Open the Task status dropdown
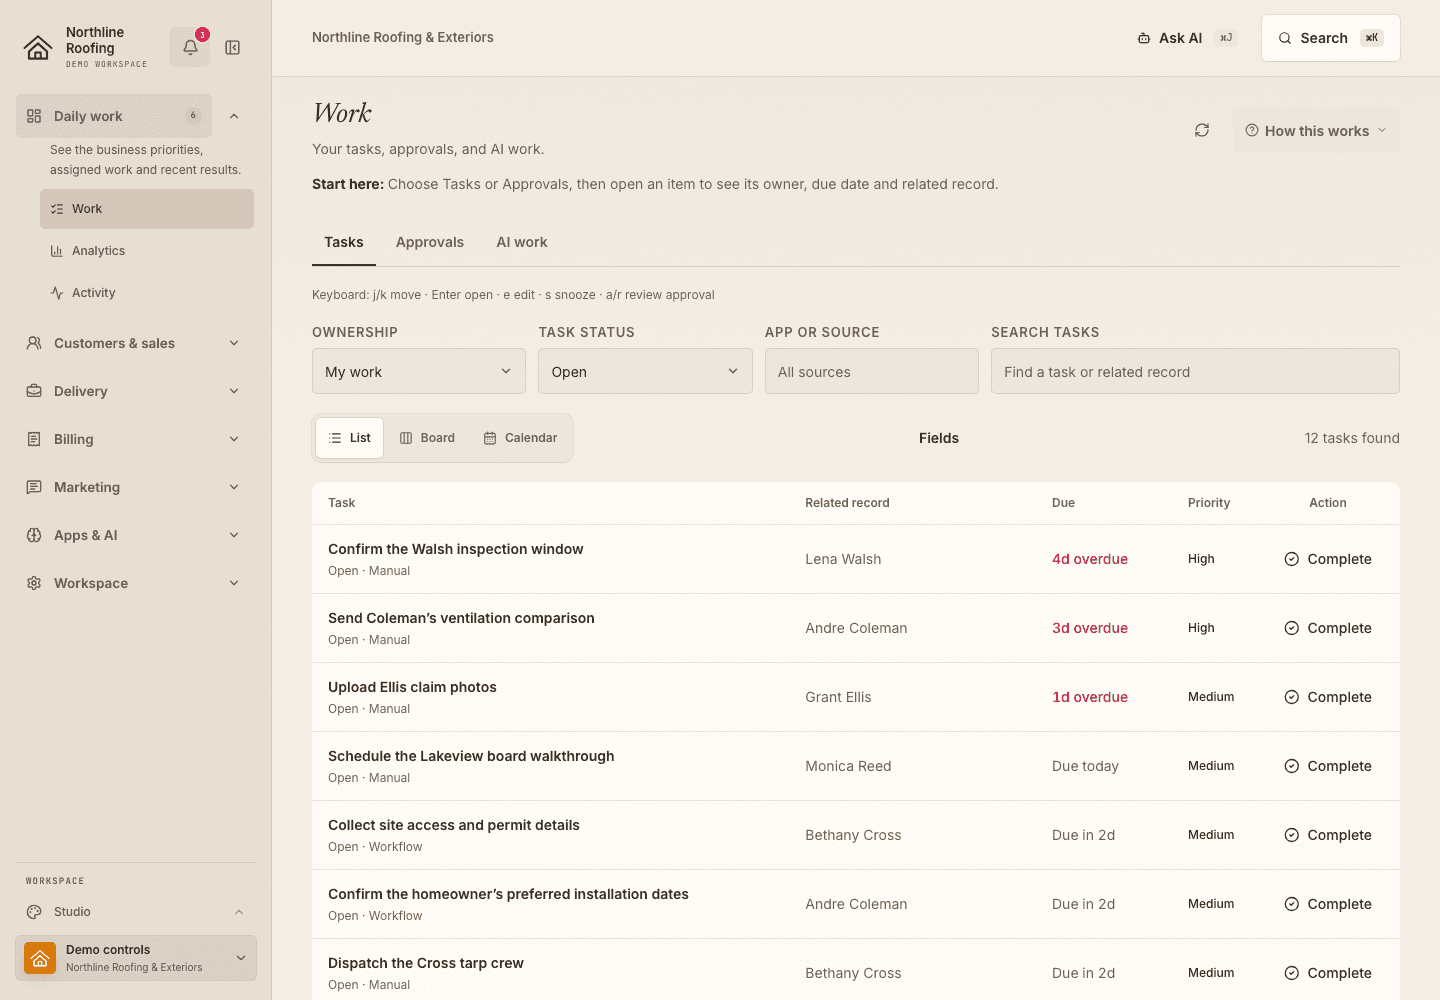 click(x=645, y=371)
